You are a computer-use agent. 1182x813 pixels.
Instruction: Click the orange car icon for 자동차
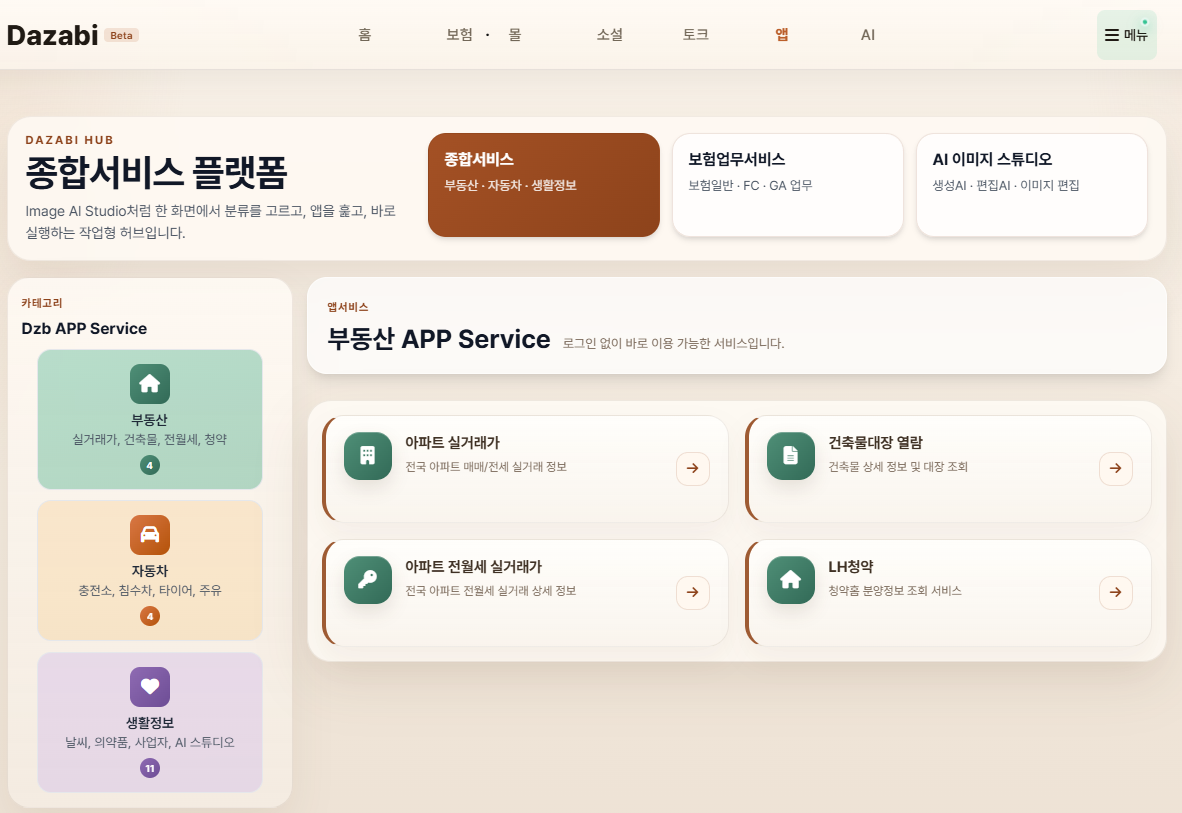click(x=150, y=535)
